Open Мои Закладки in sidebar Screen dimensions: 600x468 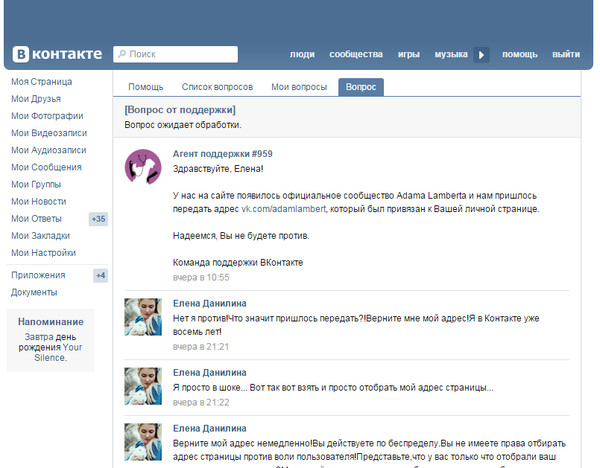pos(41,236)
